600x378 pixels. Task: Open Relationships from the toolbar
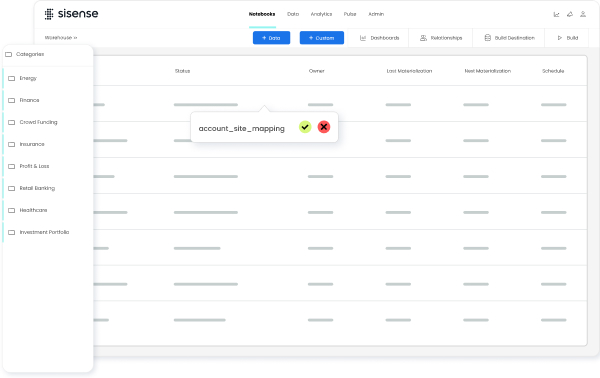(441, 38)
